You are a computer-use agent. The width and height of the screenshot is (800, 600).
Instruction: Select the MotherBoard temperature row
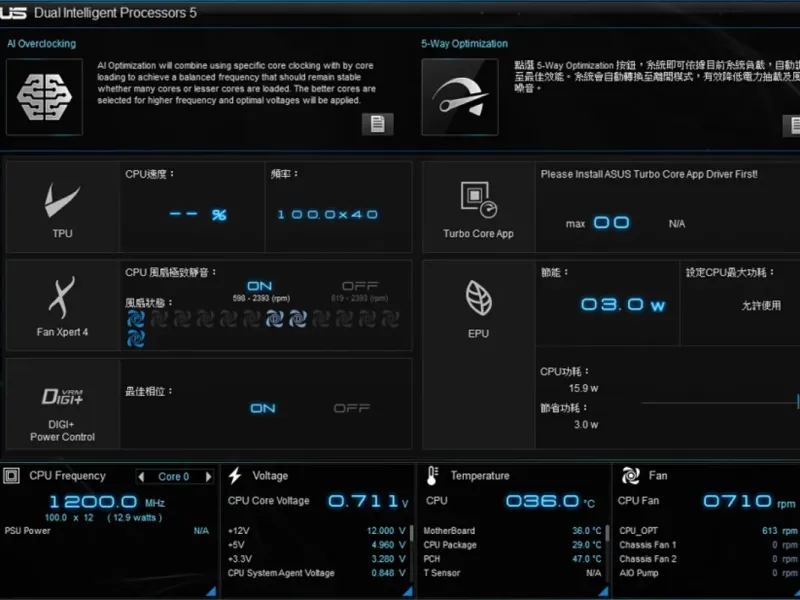coord(513,531)
